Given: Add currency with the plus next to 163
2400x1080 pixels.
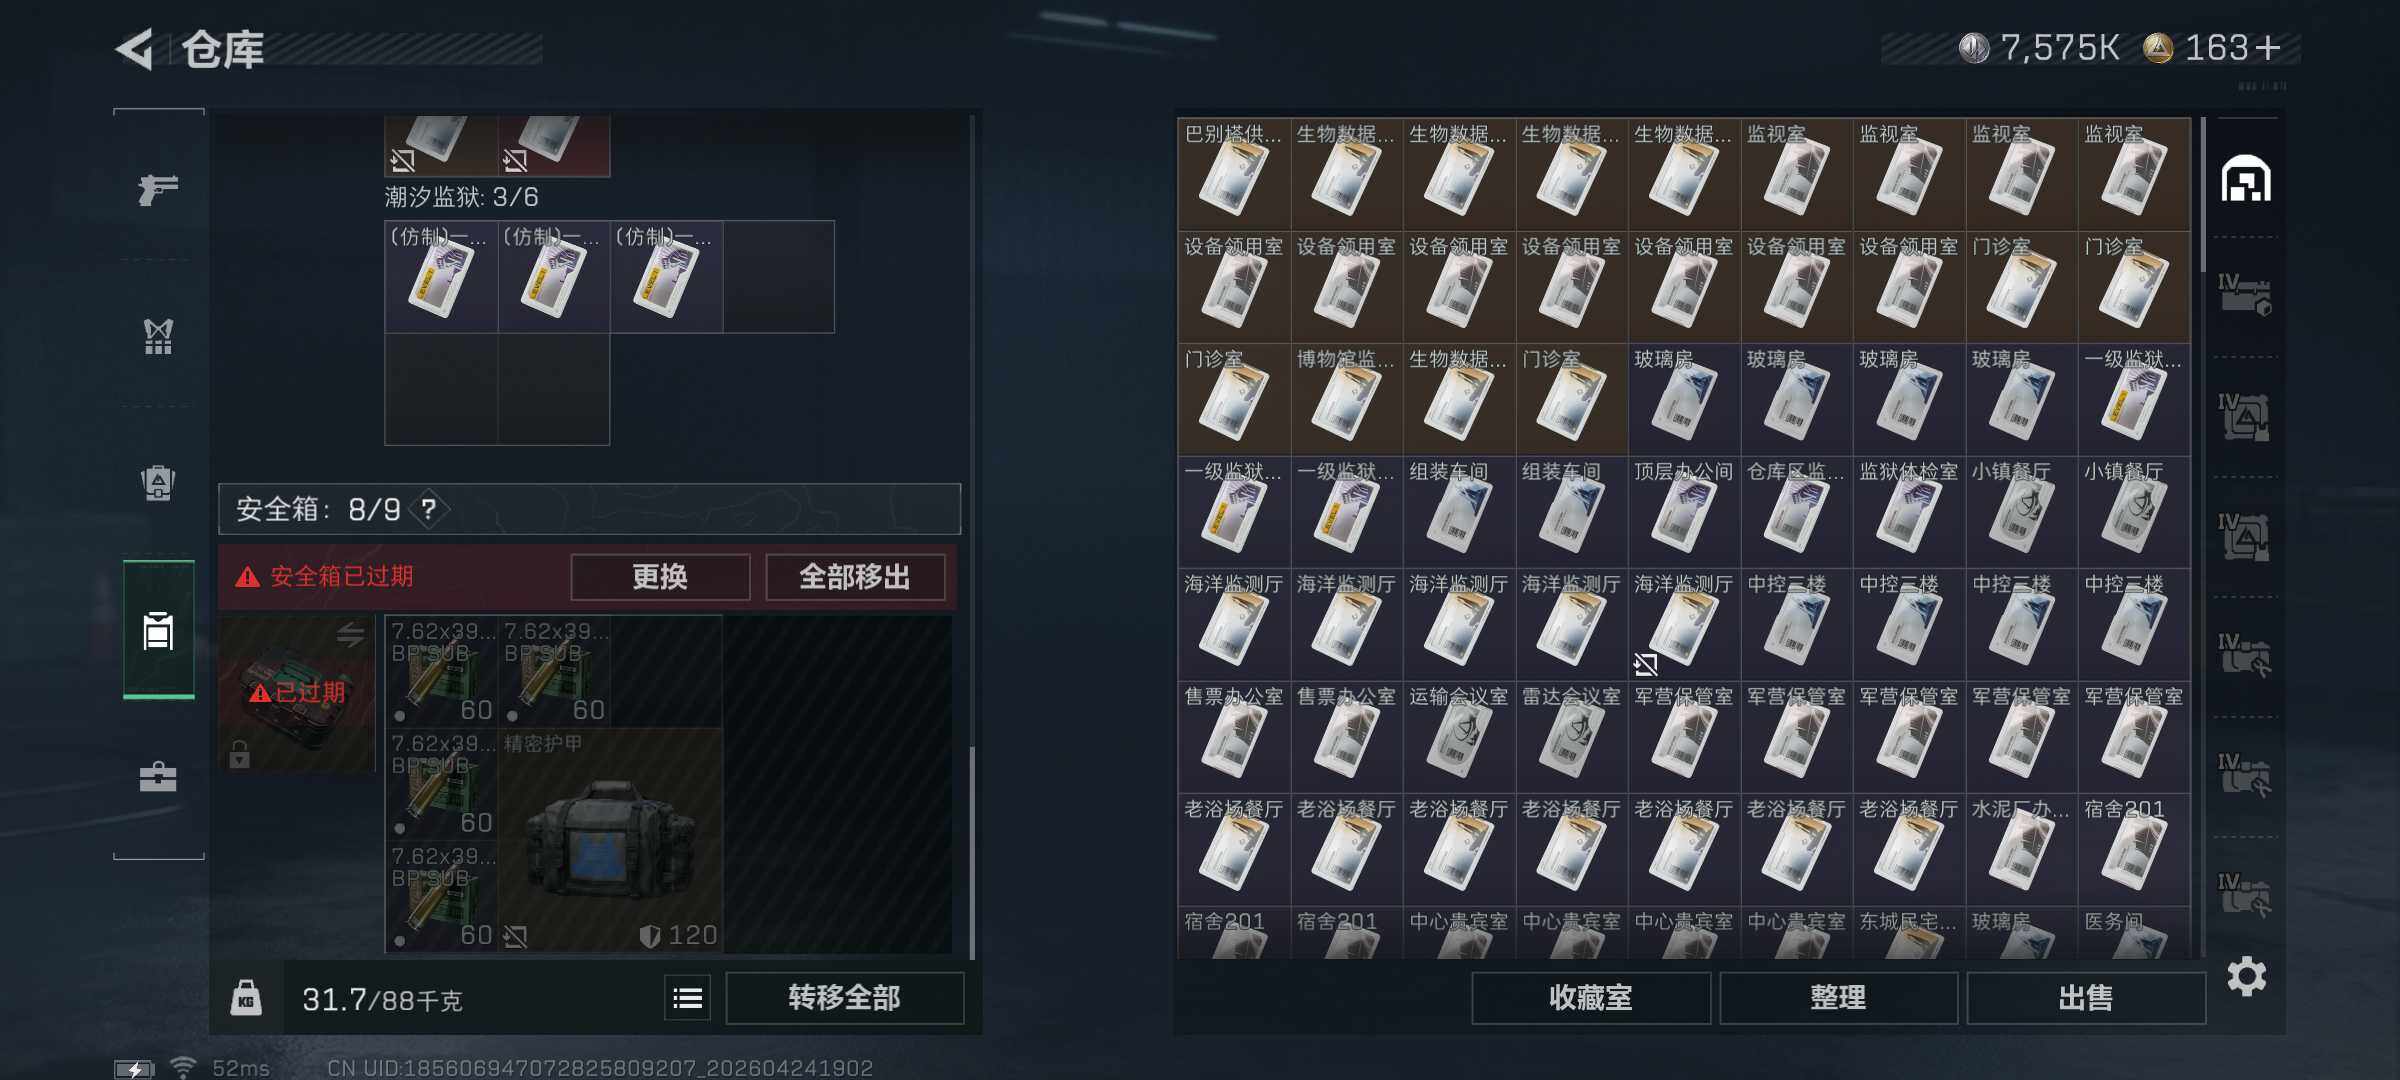Looking at the screenshot, I should click(2268, 48).
